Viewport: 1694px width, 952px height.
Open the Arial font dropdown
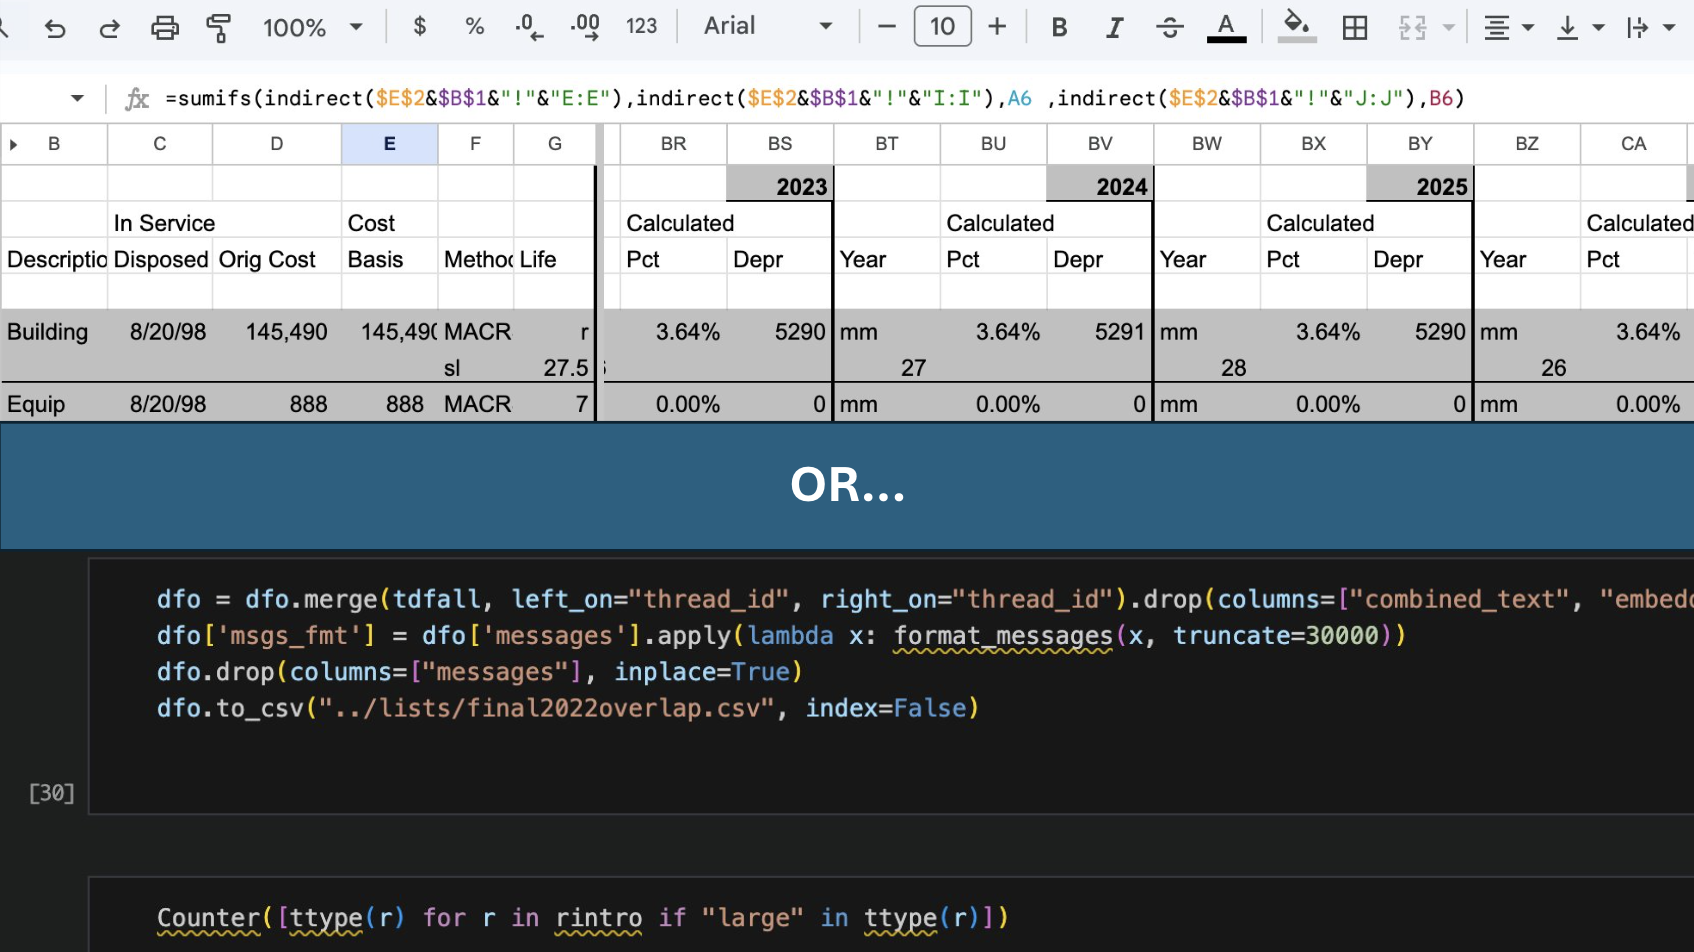767,26
